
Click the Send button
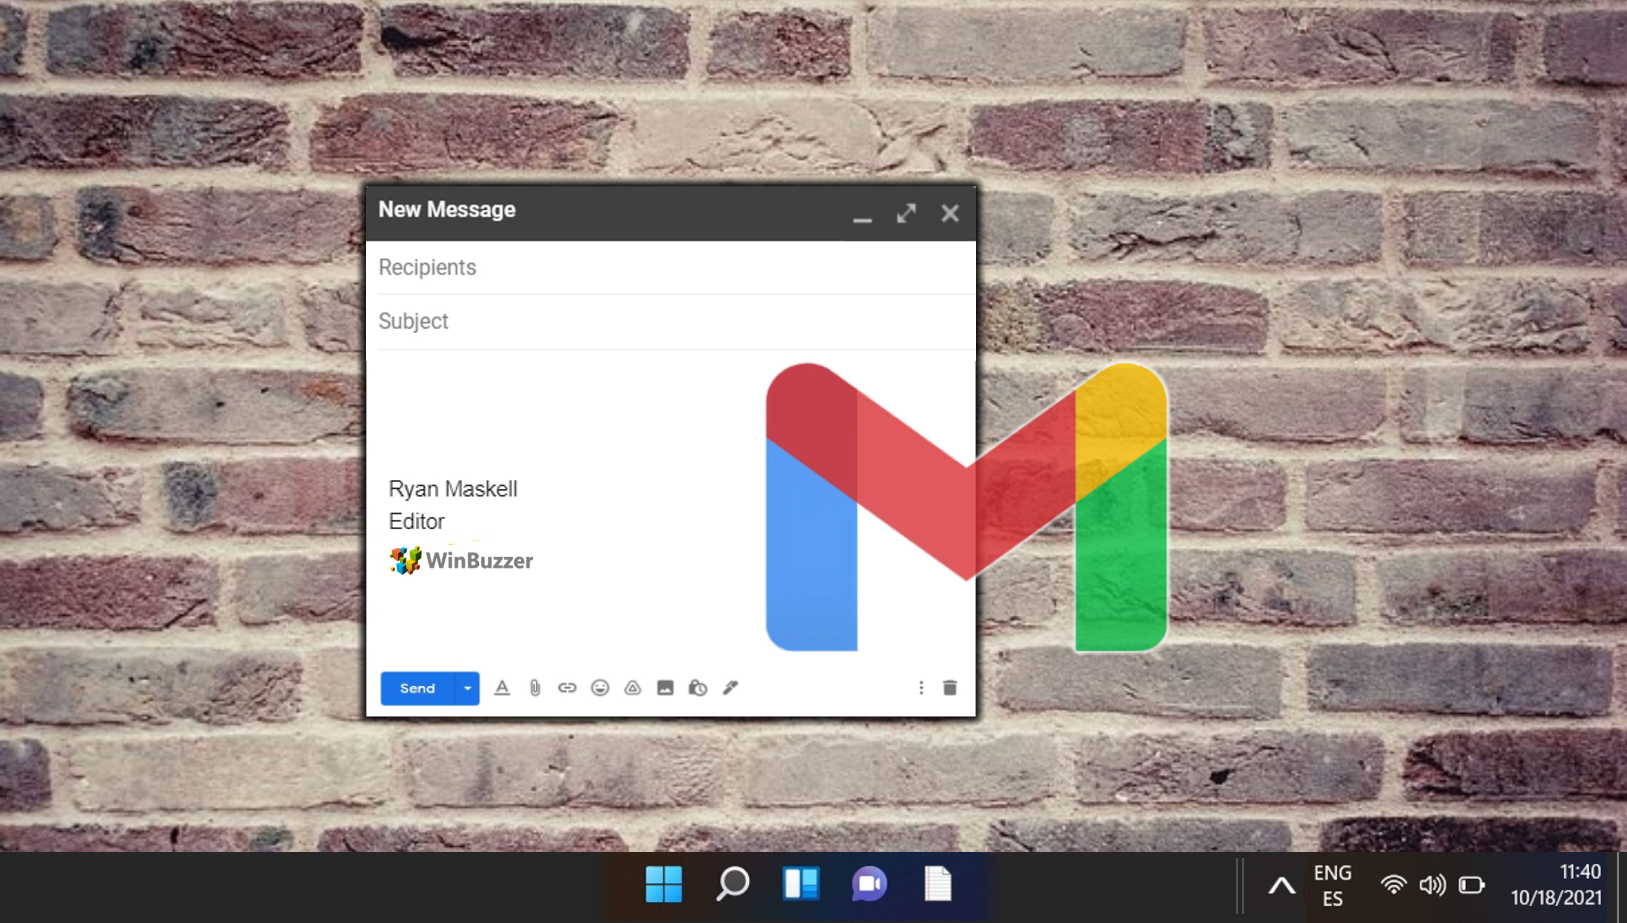pos(418,688)
